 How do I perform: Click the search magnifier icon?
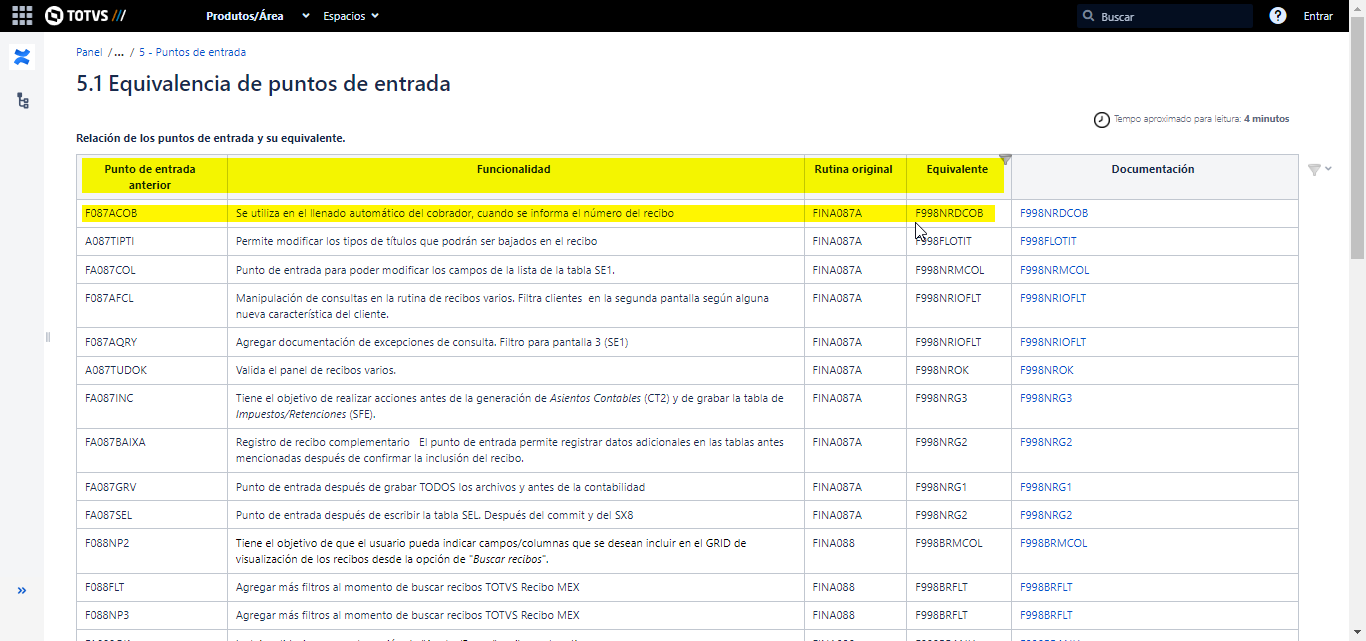pyautogui.click(x=1088, y=16)
